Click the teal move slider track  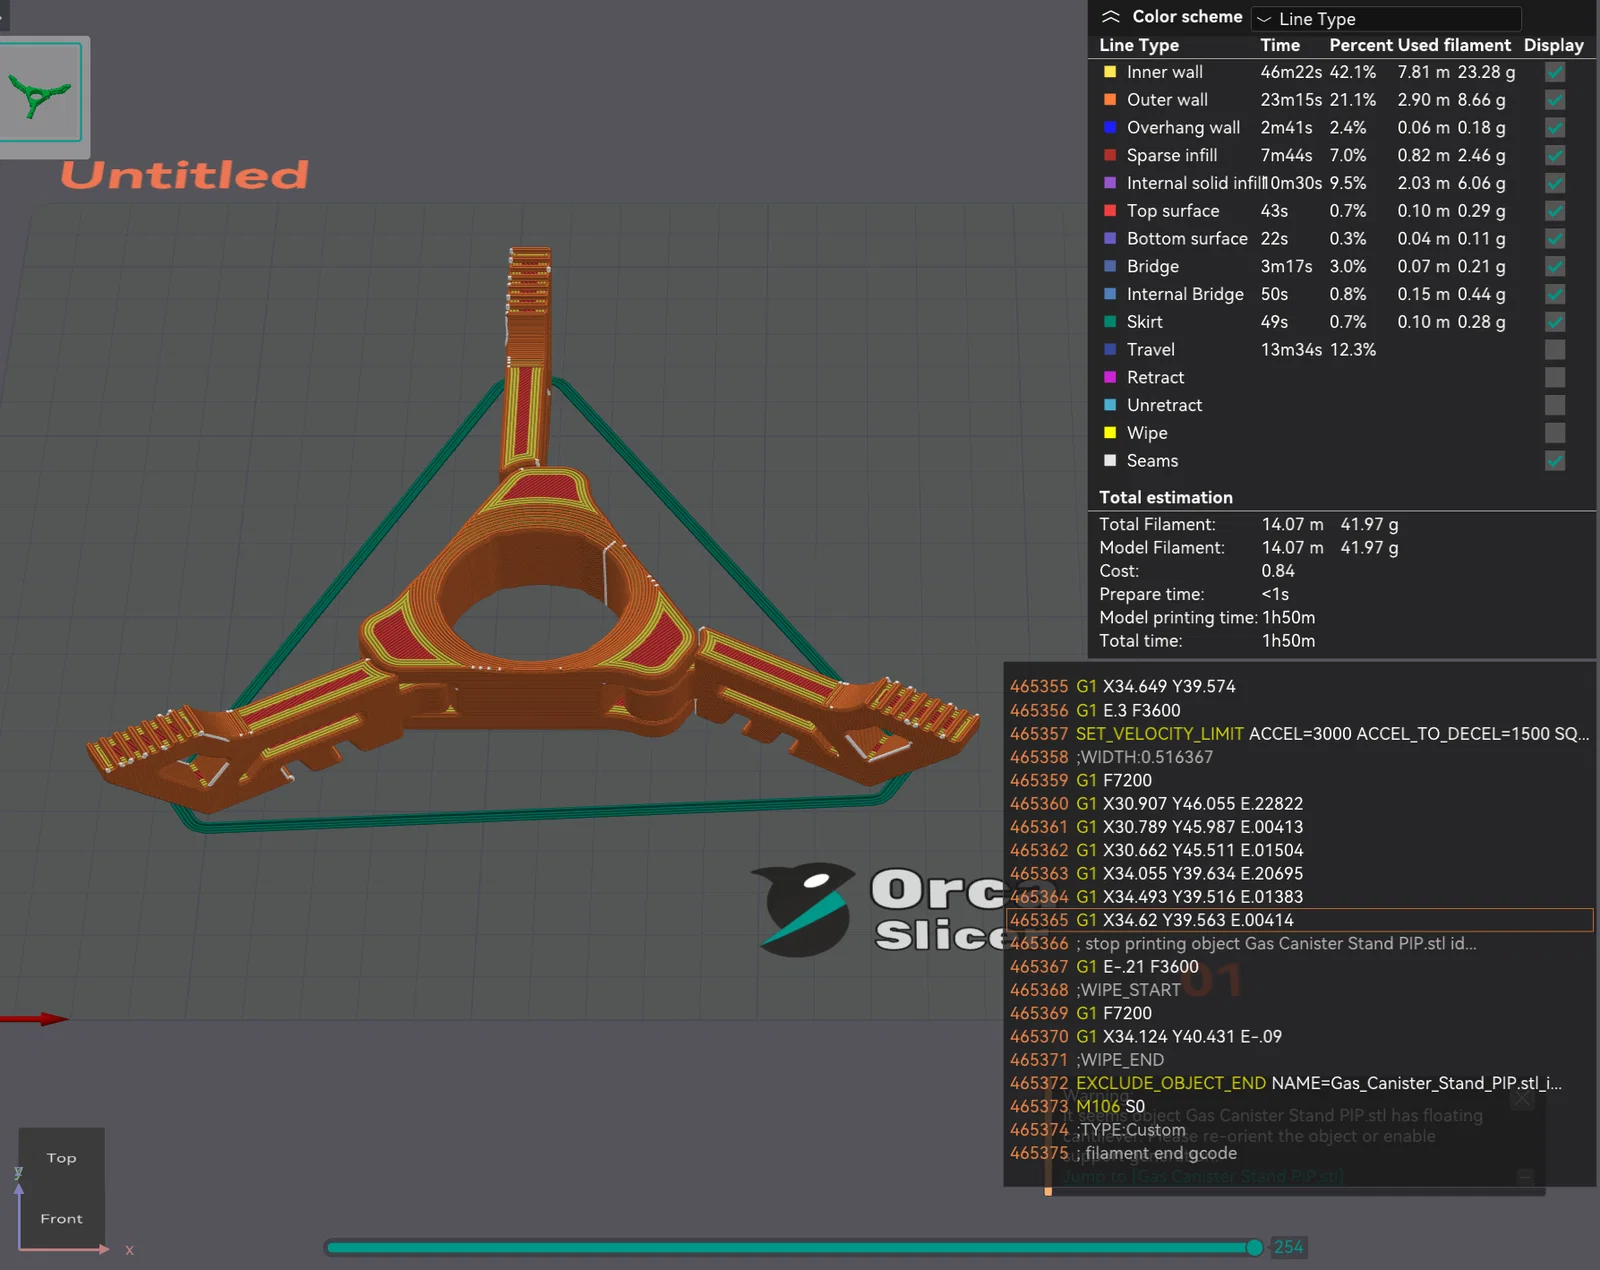click(790, 1247)
